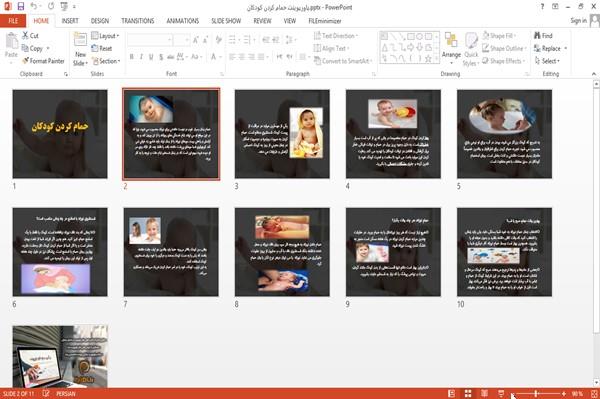The image size is (600, 399).
Task: Toggle text Shadow formatting
Action: coord(161,57)
